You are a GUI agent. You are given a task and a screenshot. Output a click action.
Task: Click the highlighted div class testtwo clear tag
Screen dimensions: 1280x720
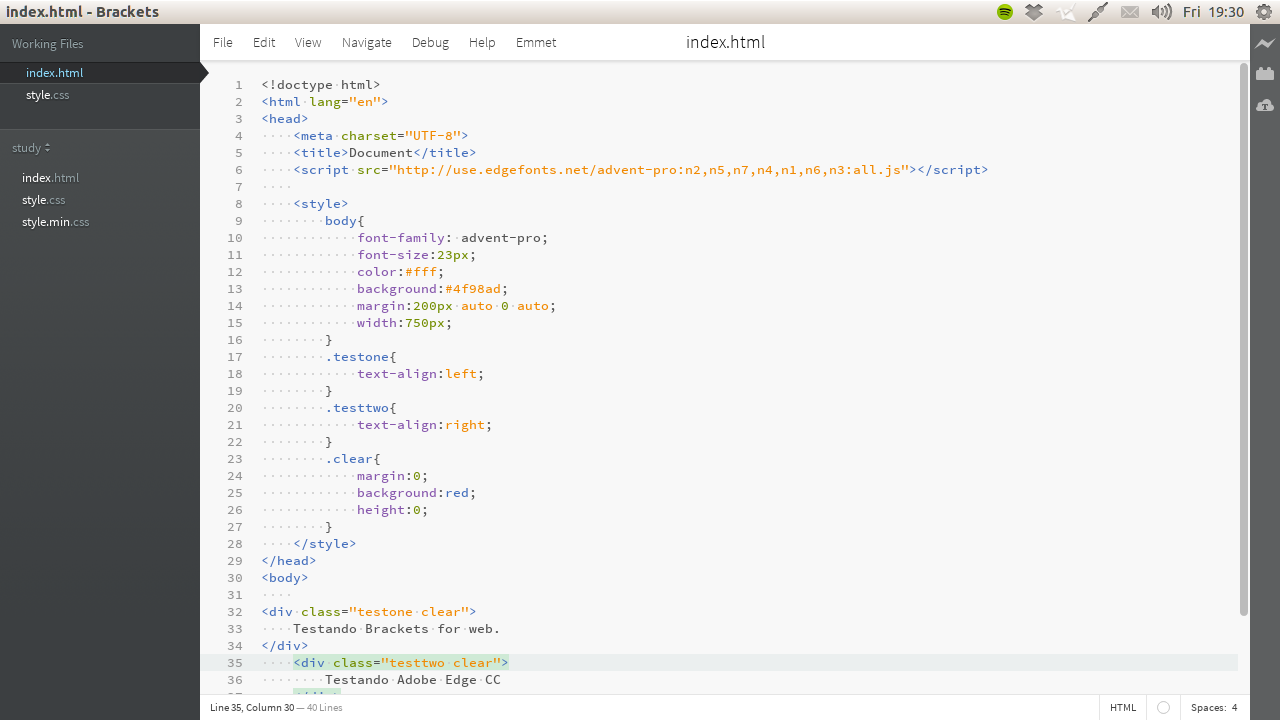click(x=401, y=663)
